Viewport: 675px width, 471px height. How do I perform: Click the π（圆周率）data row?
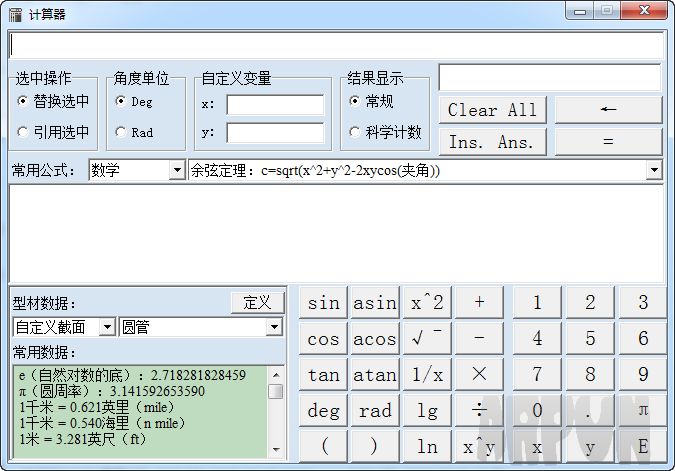click(112, 391)
